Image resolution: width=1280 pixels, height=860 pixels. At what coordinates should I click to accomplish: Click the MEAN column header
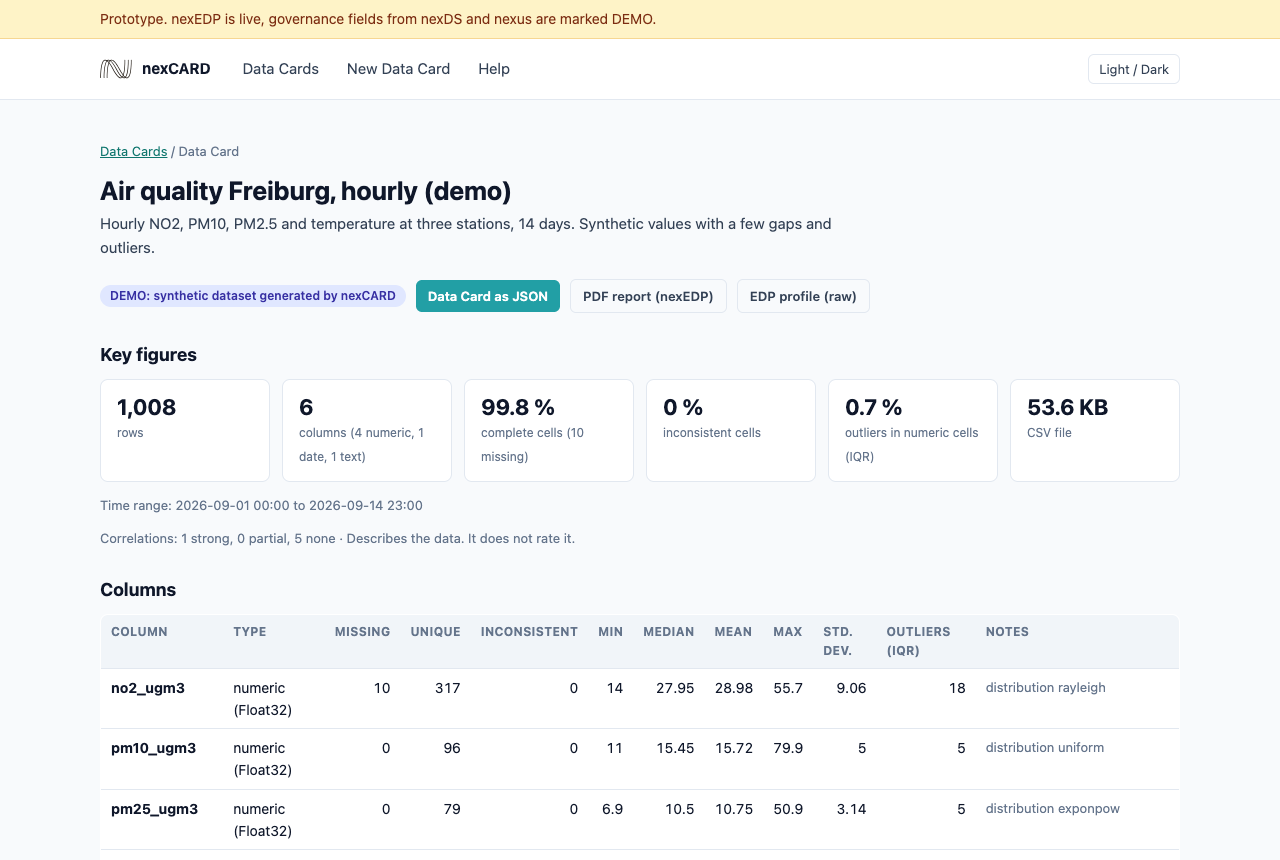click(733, 632)
